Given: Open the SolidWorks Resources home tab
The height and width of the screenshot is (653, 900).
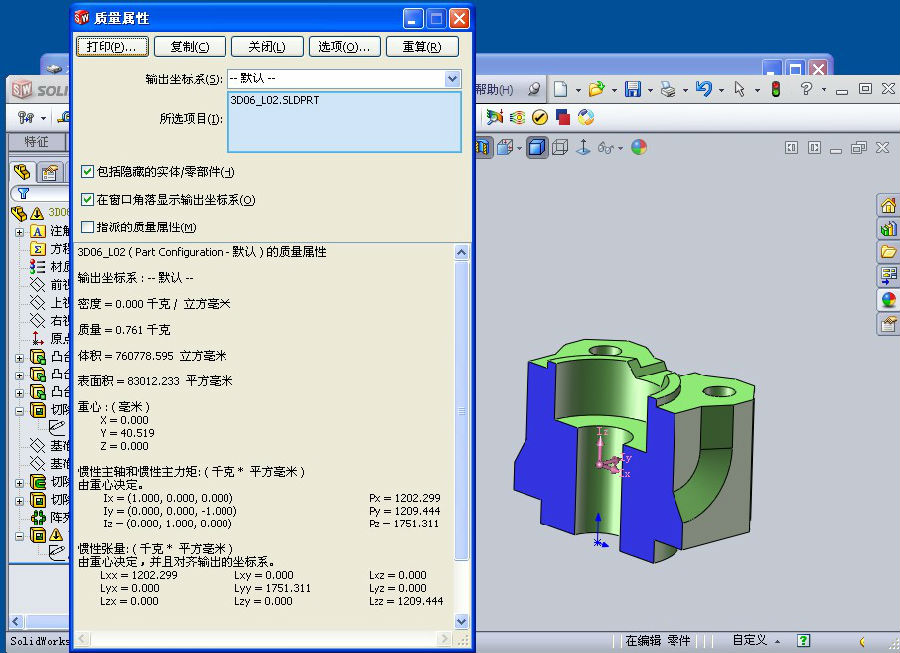Looking at the screenshot, I should (x=888, y=205).
